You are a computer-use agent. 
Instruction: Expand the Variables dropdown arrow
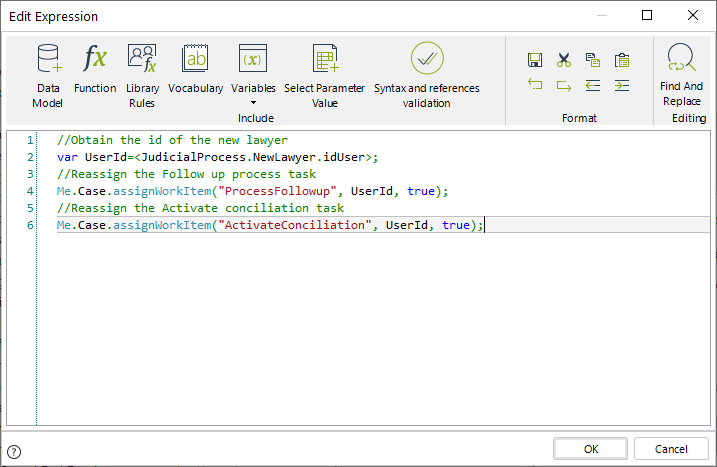[253, 102]
